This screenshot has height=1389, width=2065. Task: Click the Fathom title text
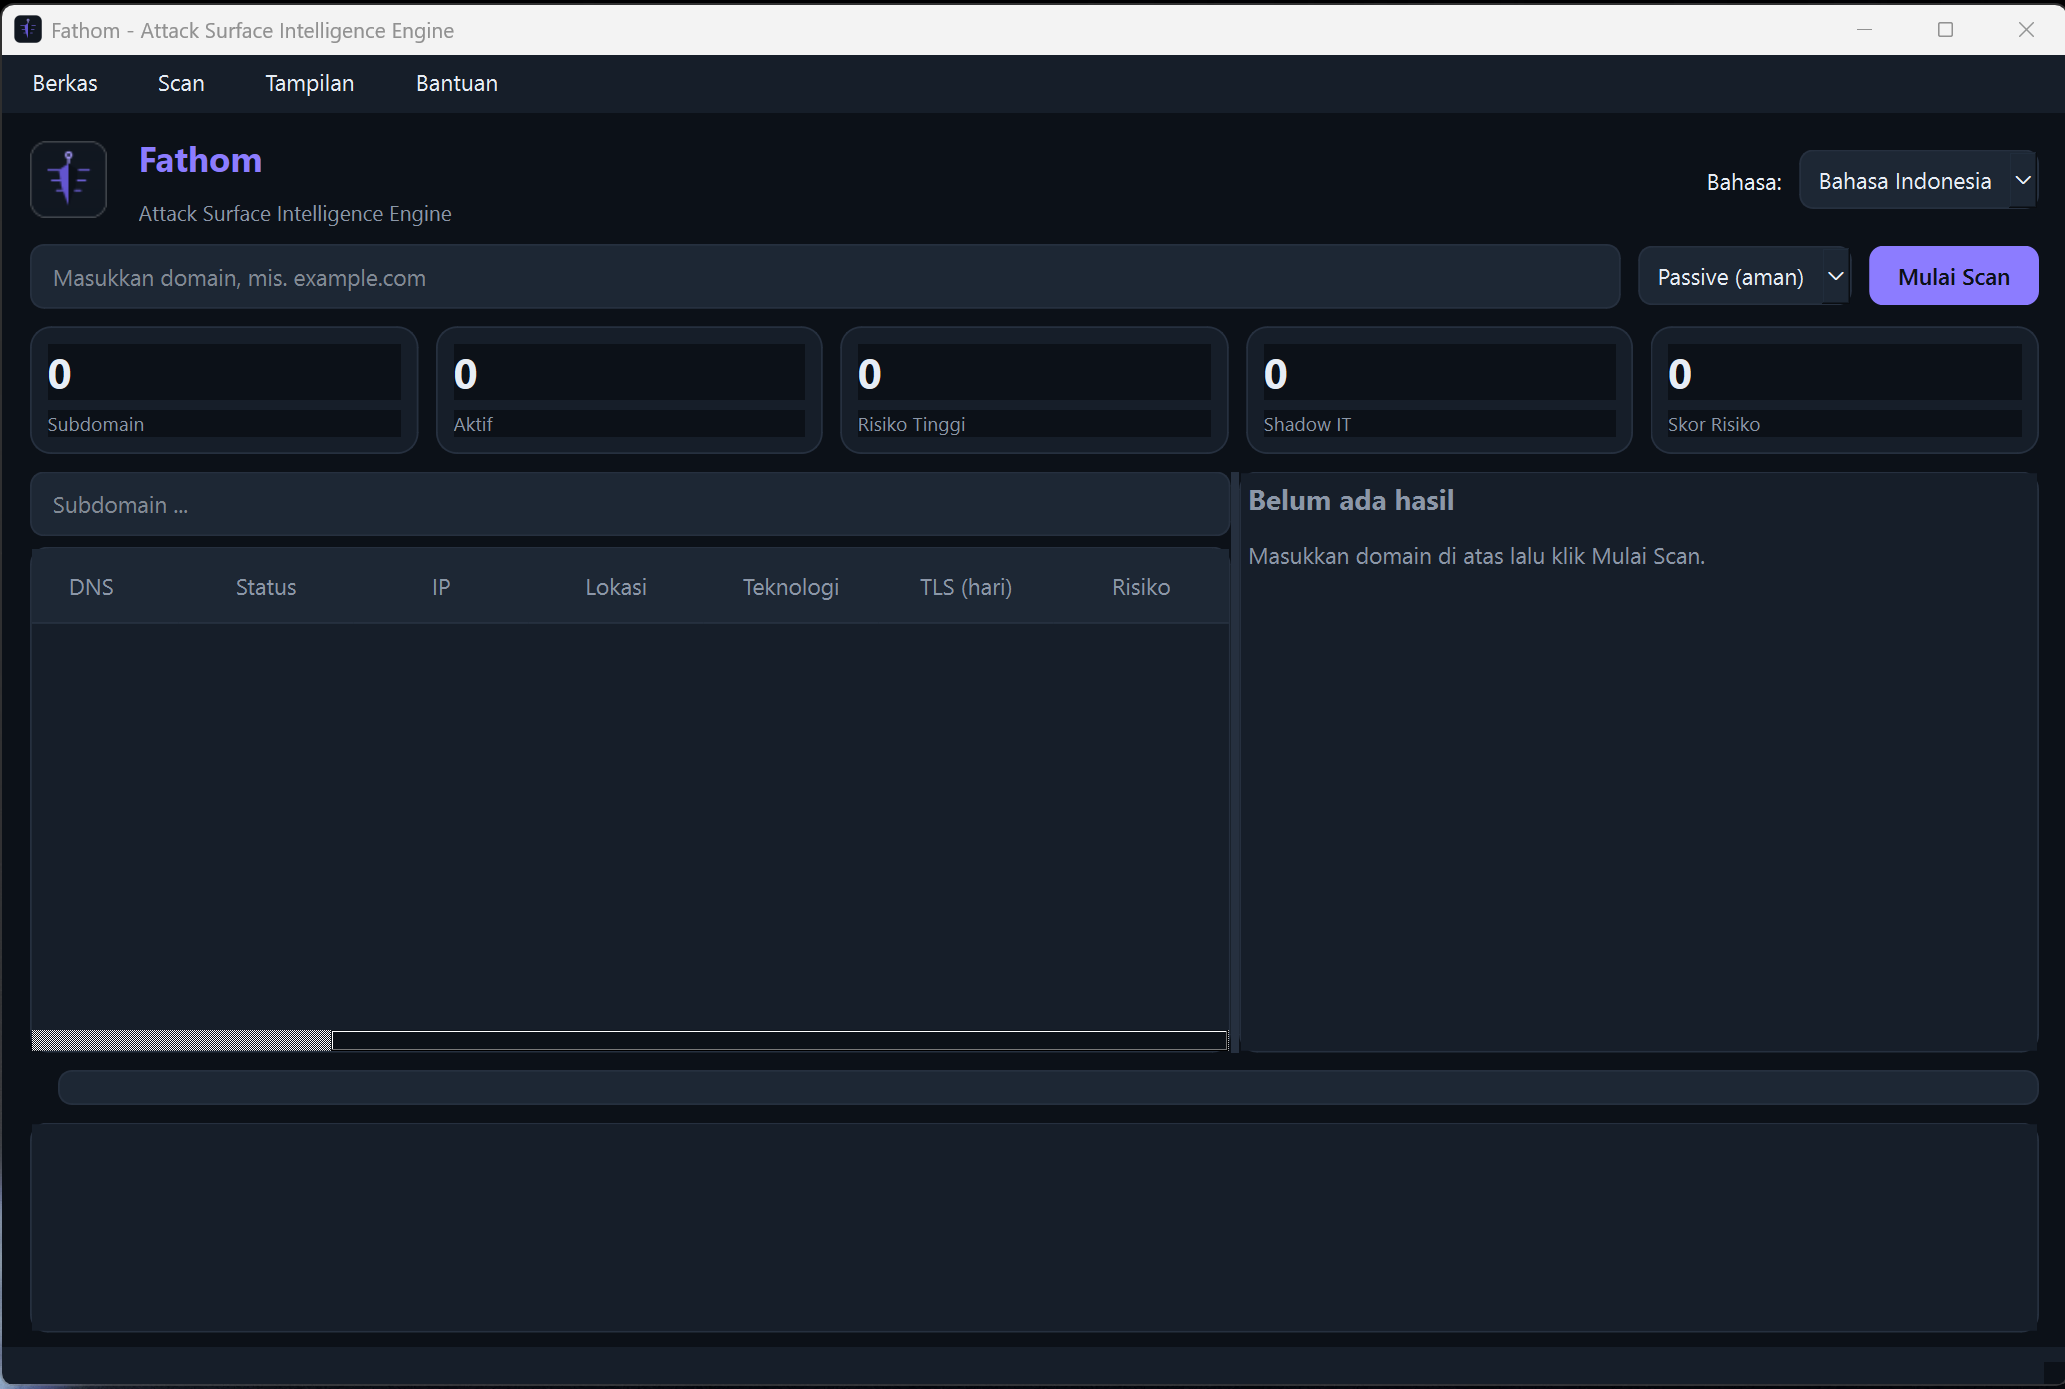pos(200,160)
